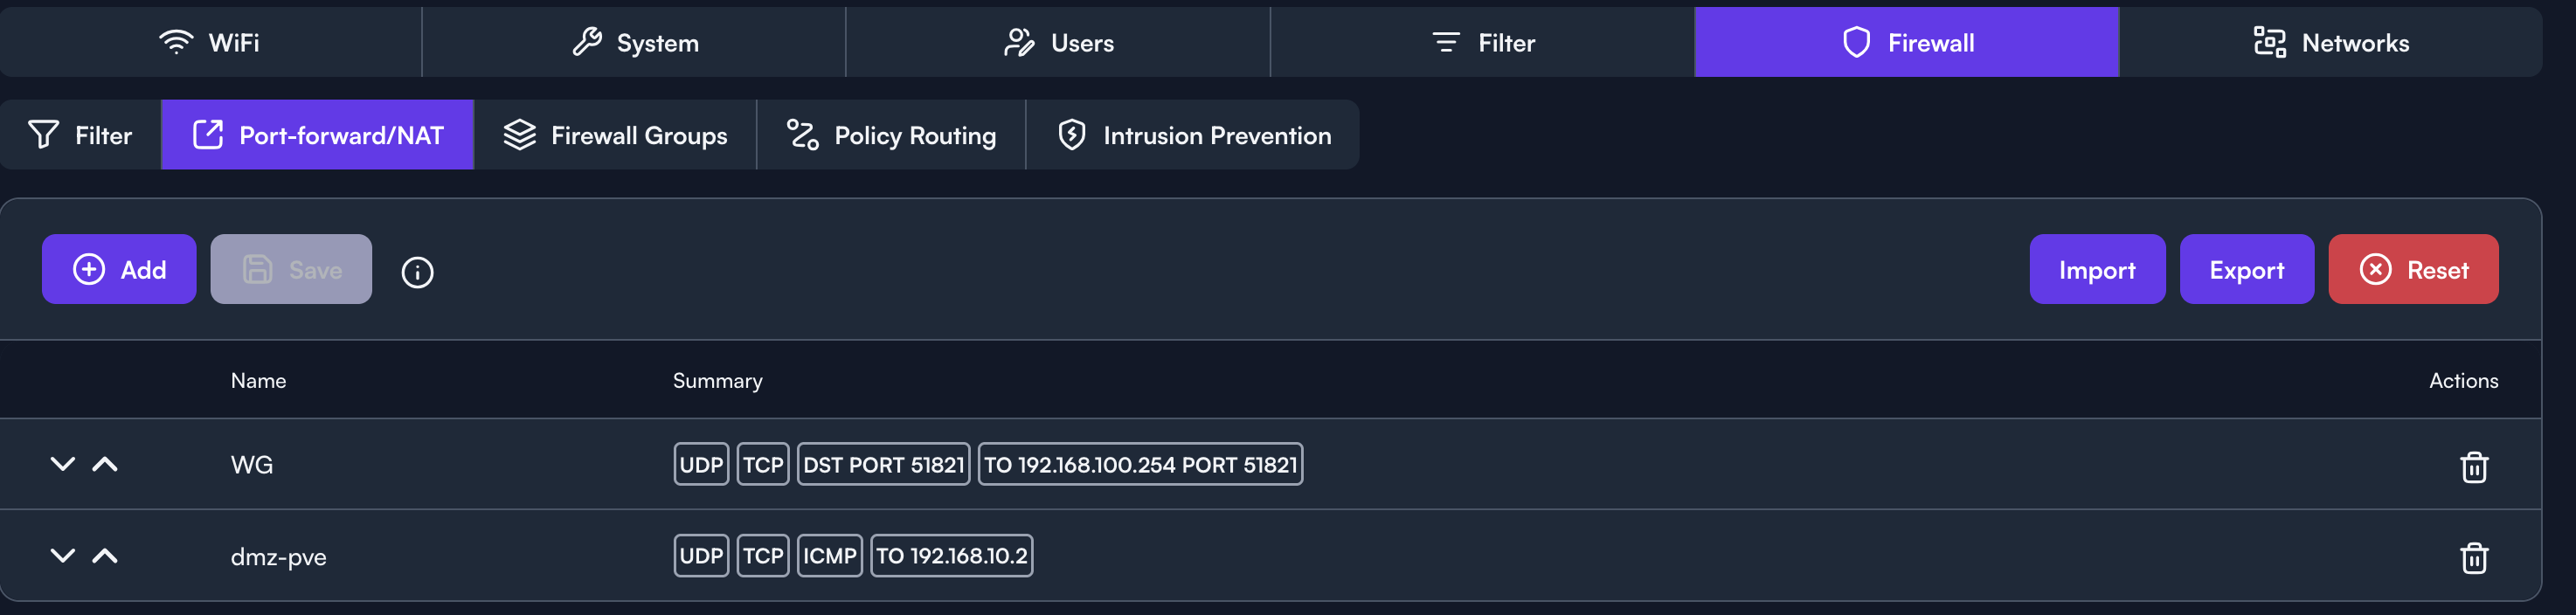The image size is (2576, 615).
Task: Move the WG rule up
Action: 105,464
